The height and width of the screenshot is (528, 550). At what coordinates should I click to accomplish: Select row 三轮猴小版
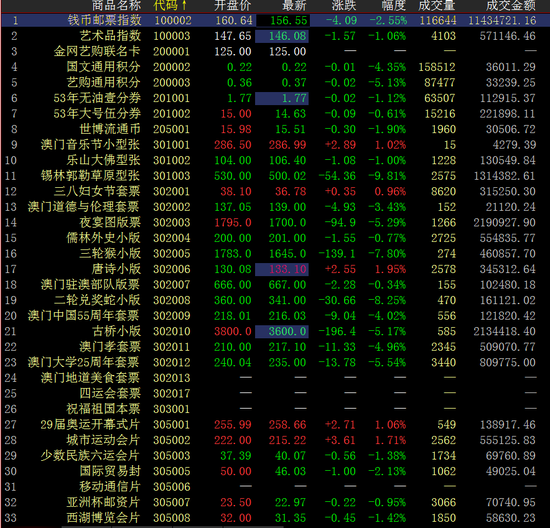[275, 254]
